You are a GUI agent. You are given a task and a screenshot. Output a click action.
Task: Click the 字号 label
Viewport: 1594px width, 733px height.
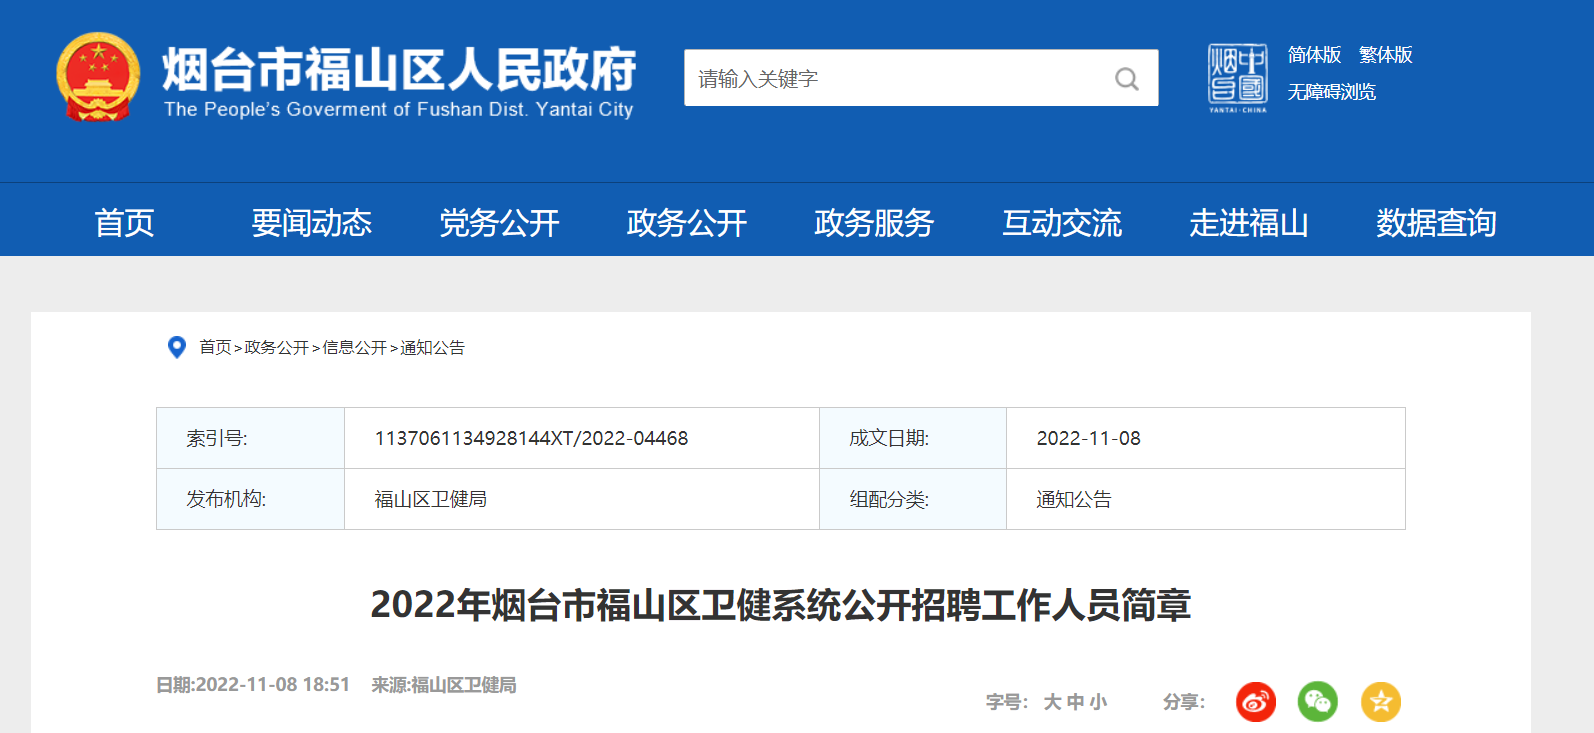click(x=1007, y=702)
